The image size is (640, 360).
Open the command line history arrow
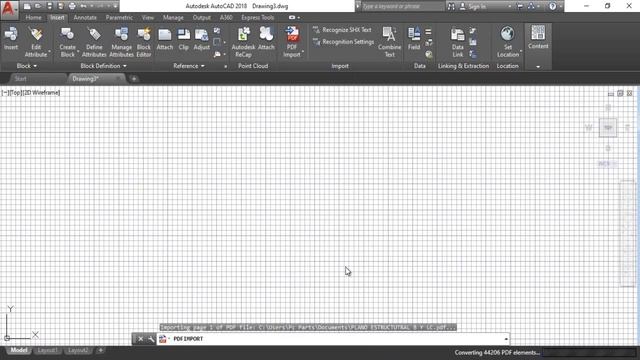coord(506,339)
